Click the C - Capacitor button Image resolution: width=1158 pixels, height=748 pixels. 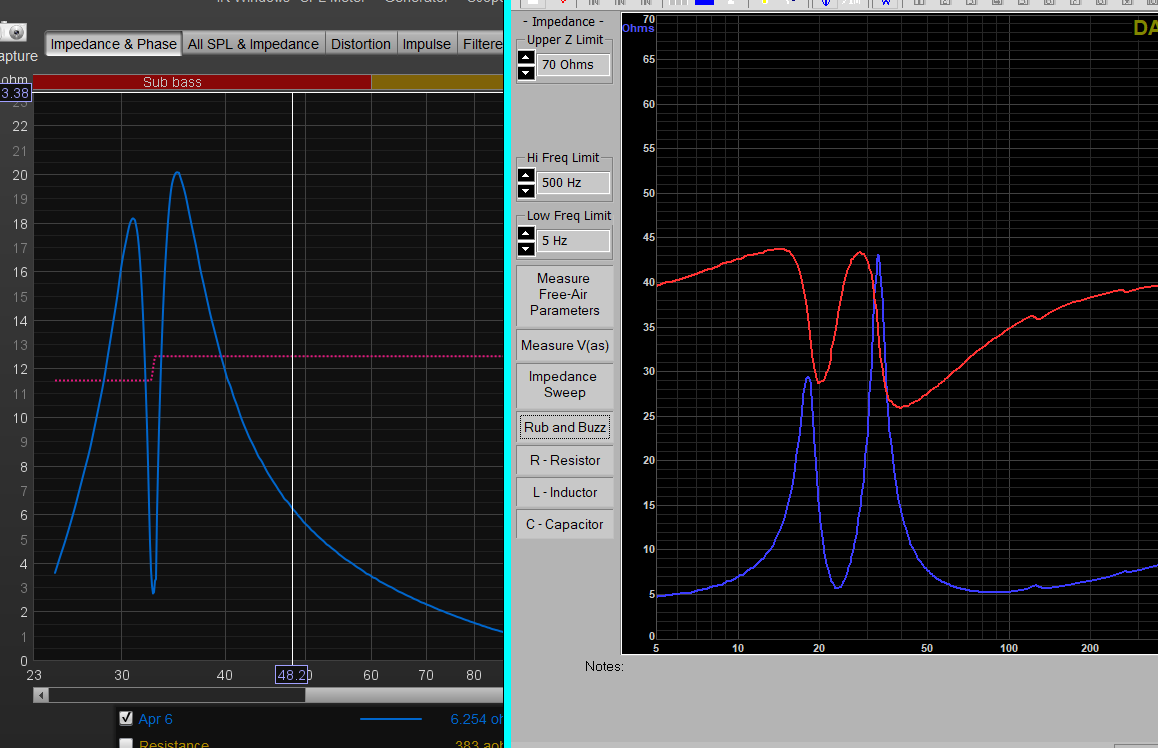(564, 524)
